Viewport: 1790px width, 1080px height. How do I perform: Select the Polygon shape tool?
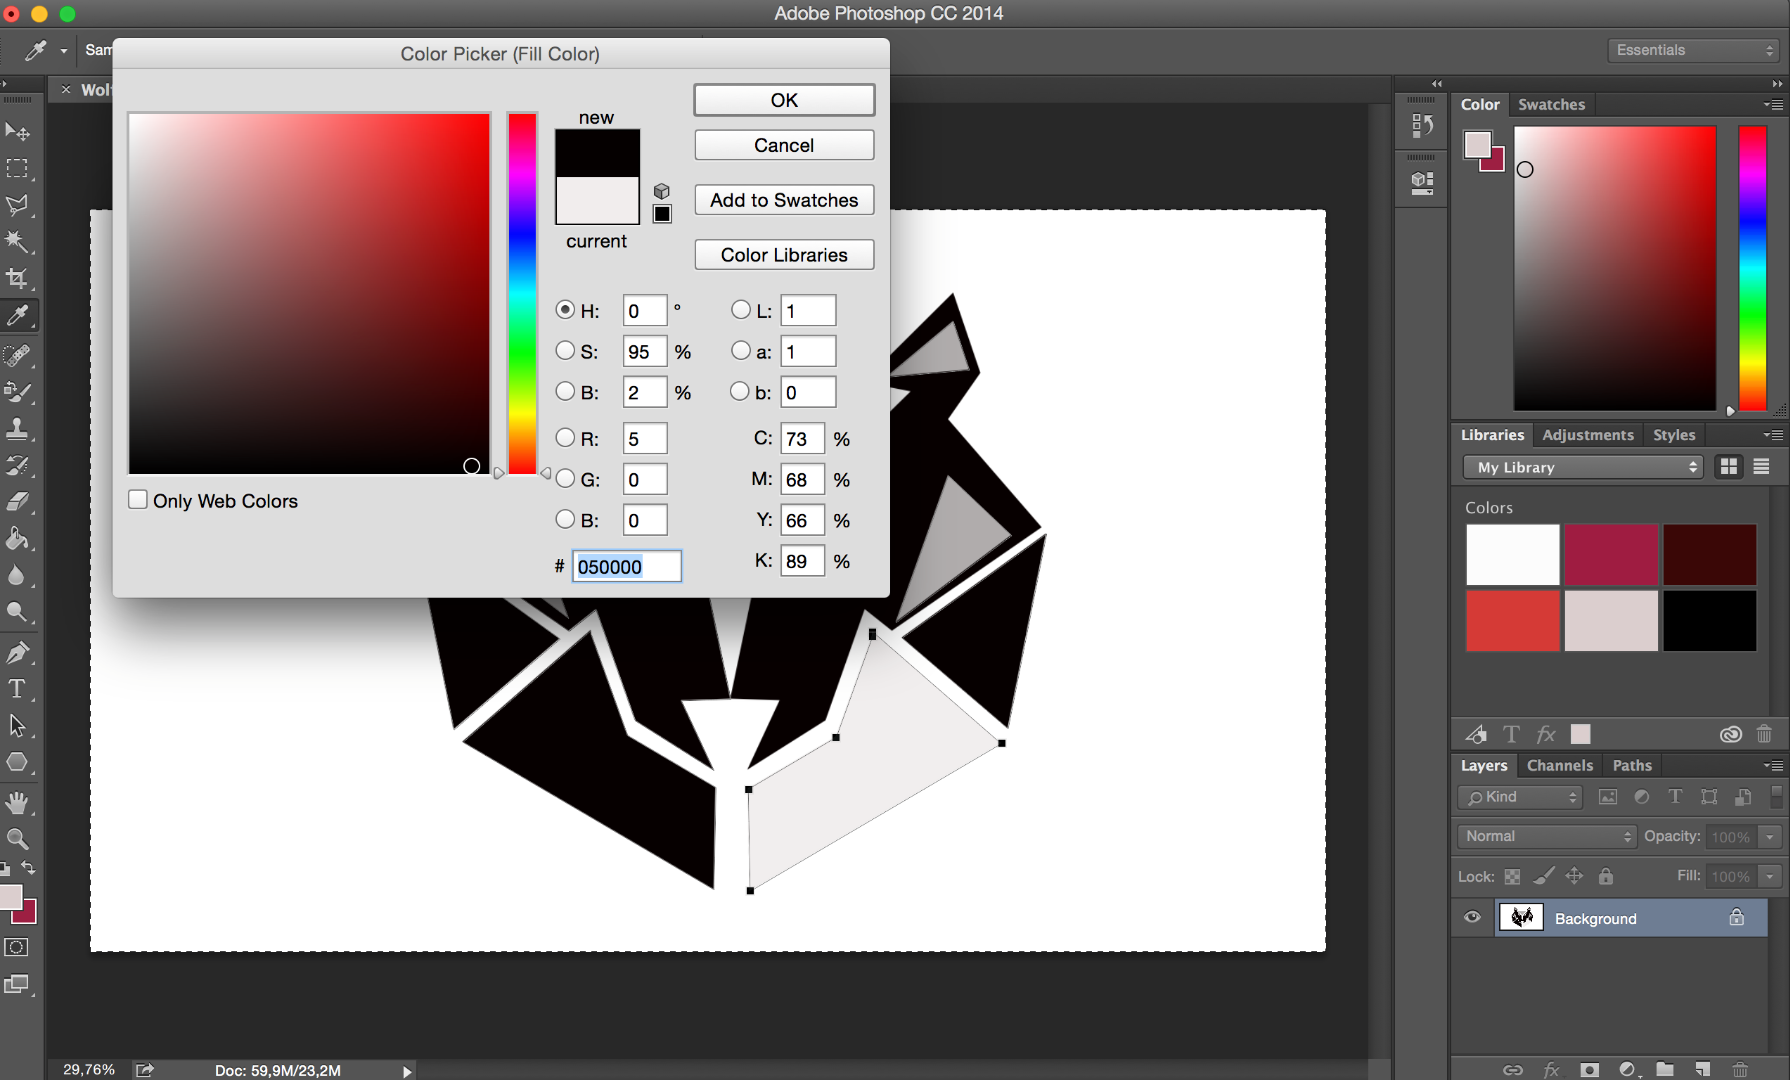point(17,763)
